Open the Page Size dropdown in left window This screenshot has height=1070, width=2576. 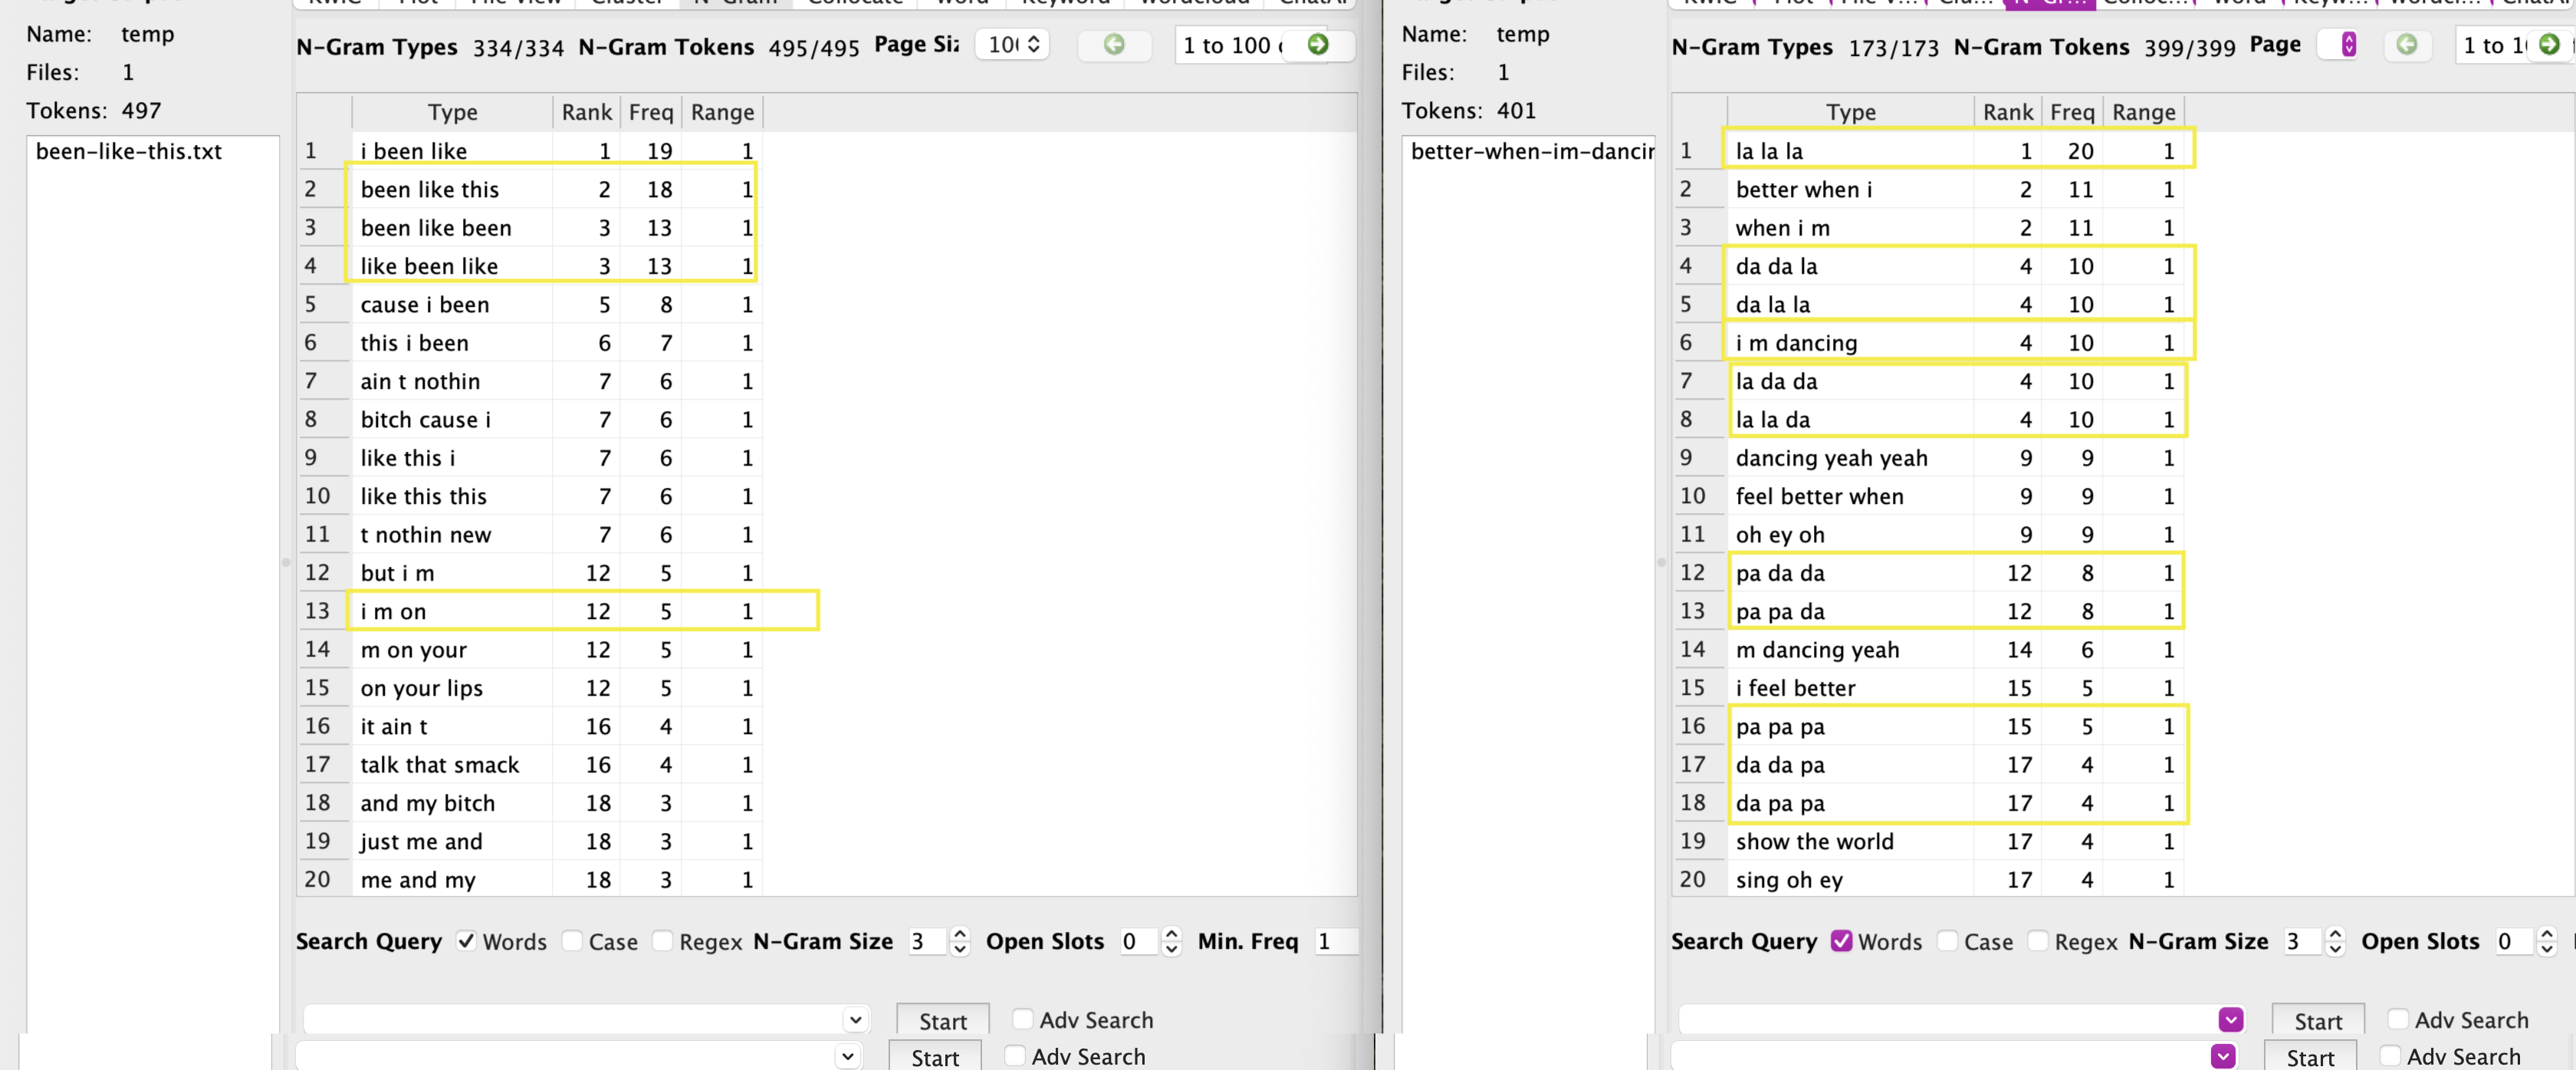tap(1014, 44)
